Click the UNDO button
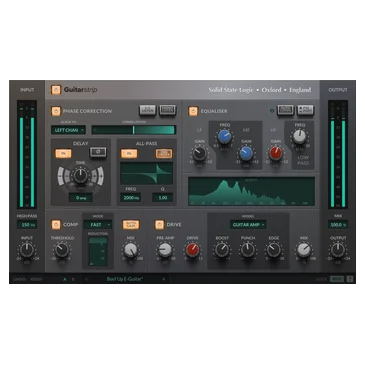 [19, 279]
